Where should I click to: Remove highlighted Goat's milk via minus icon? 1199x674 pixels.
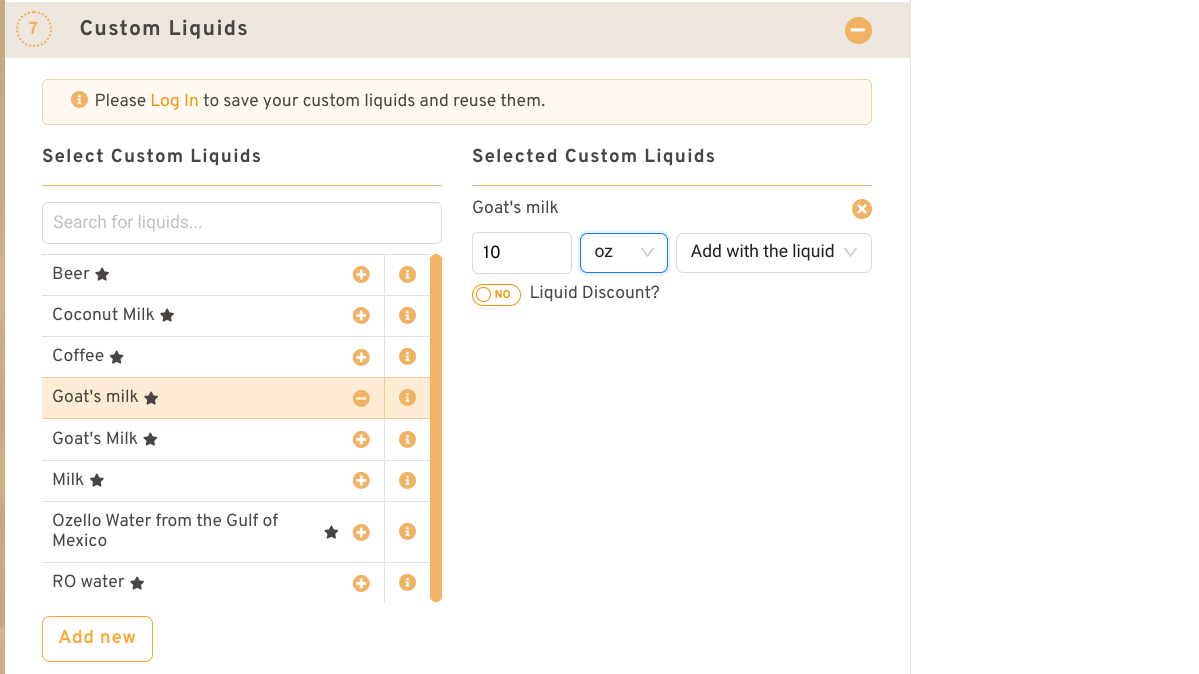(361, 398)
